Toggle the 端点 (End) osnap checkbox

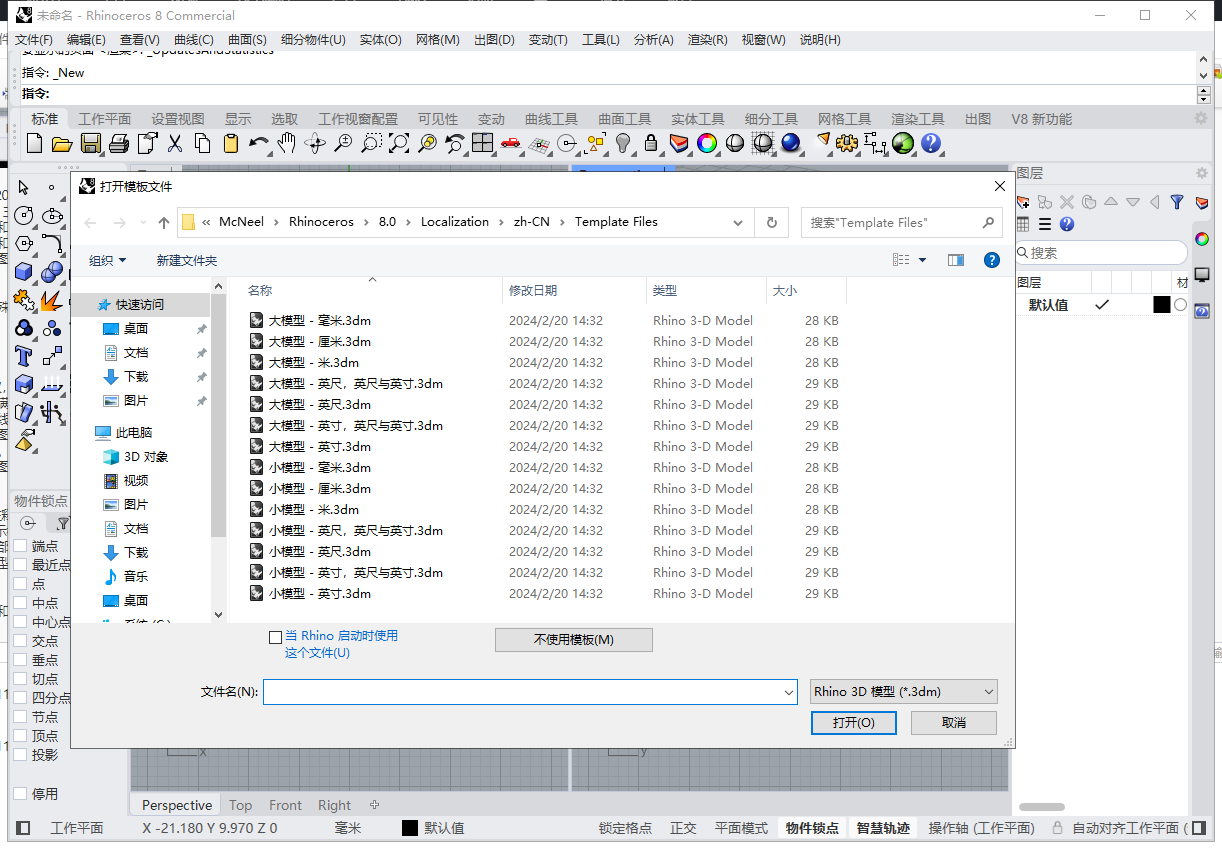click(x=19, y=546)
